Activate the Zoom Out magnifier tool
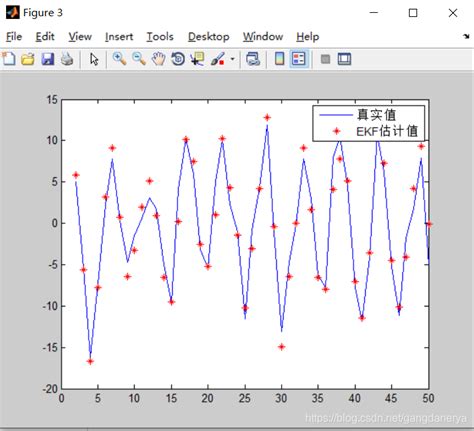Screen dimensions: 474x431 tap(139, 59)
